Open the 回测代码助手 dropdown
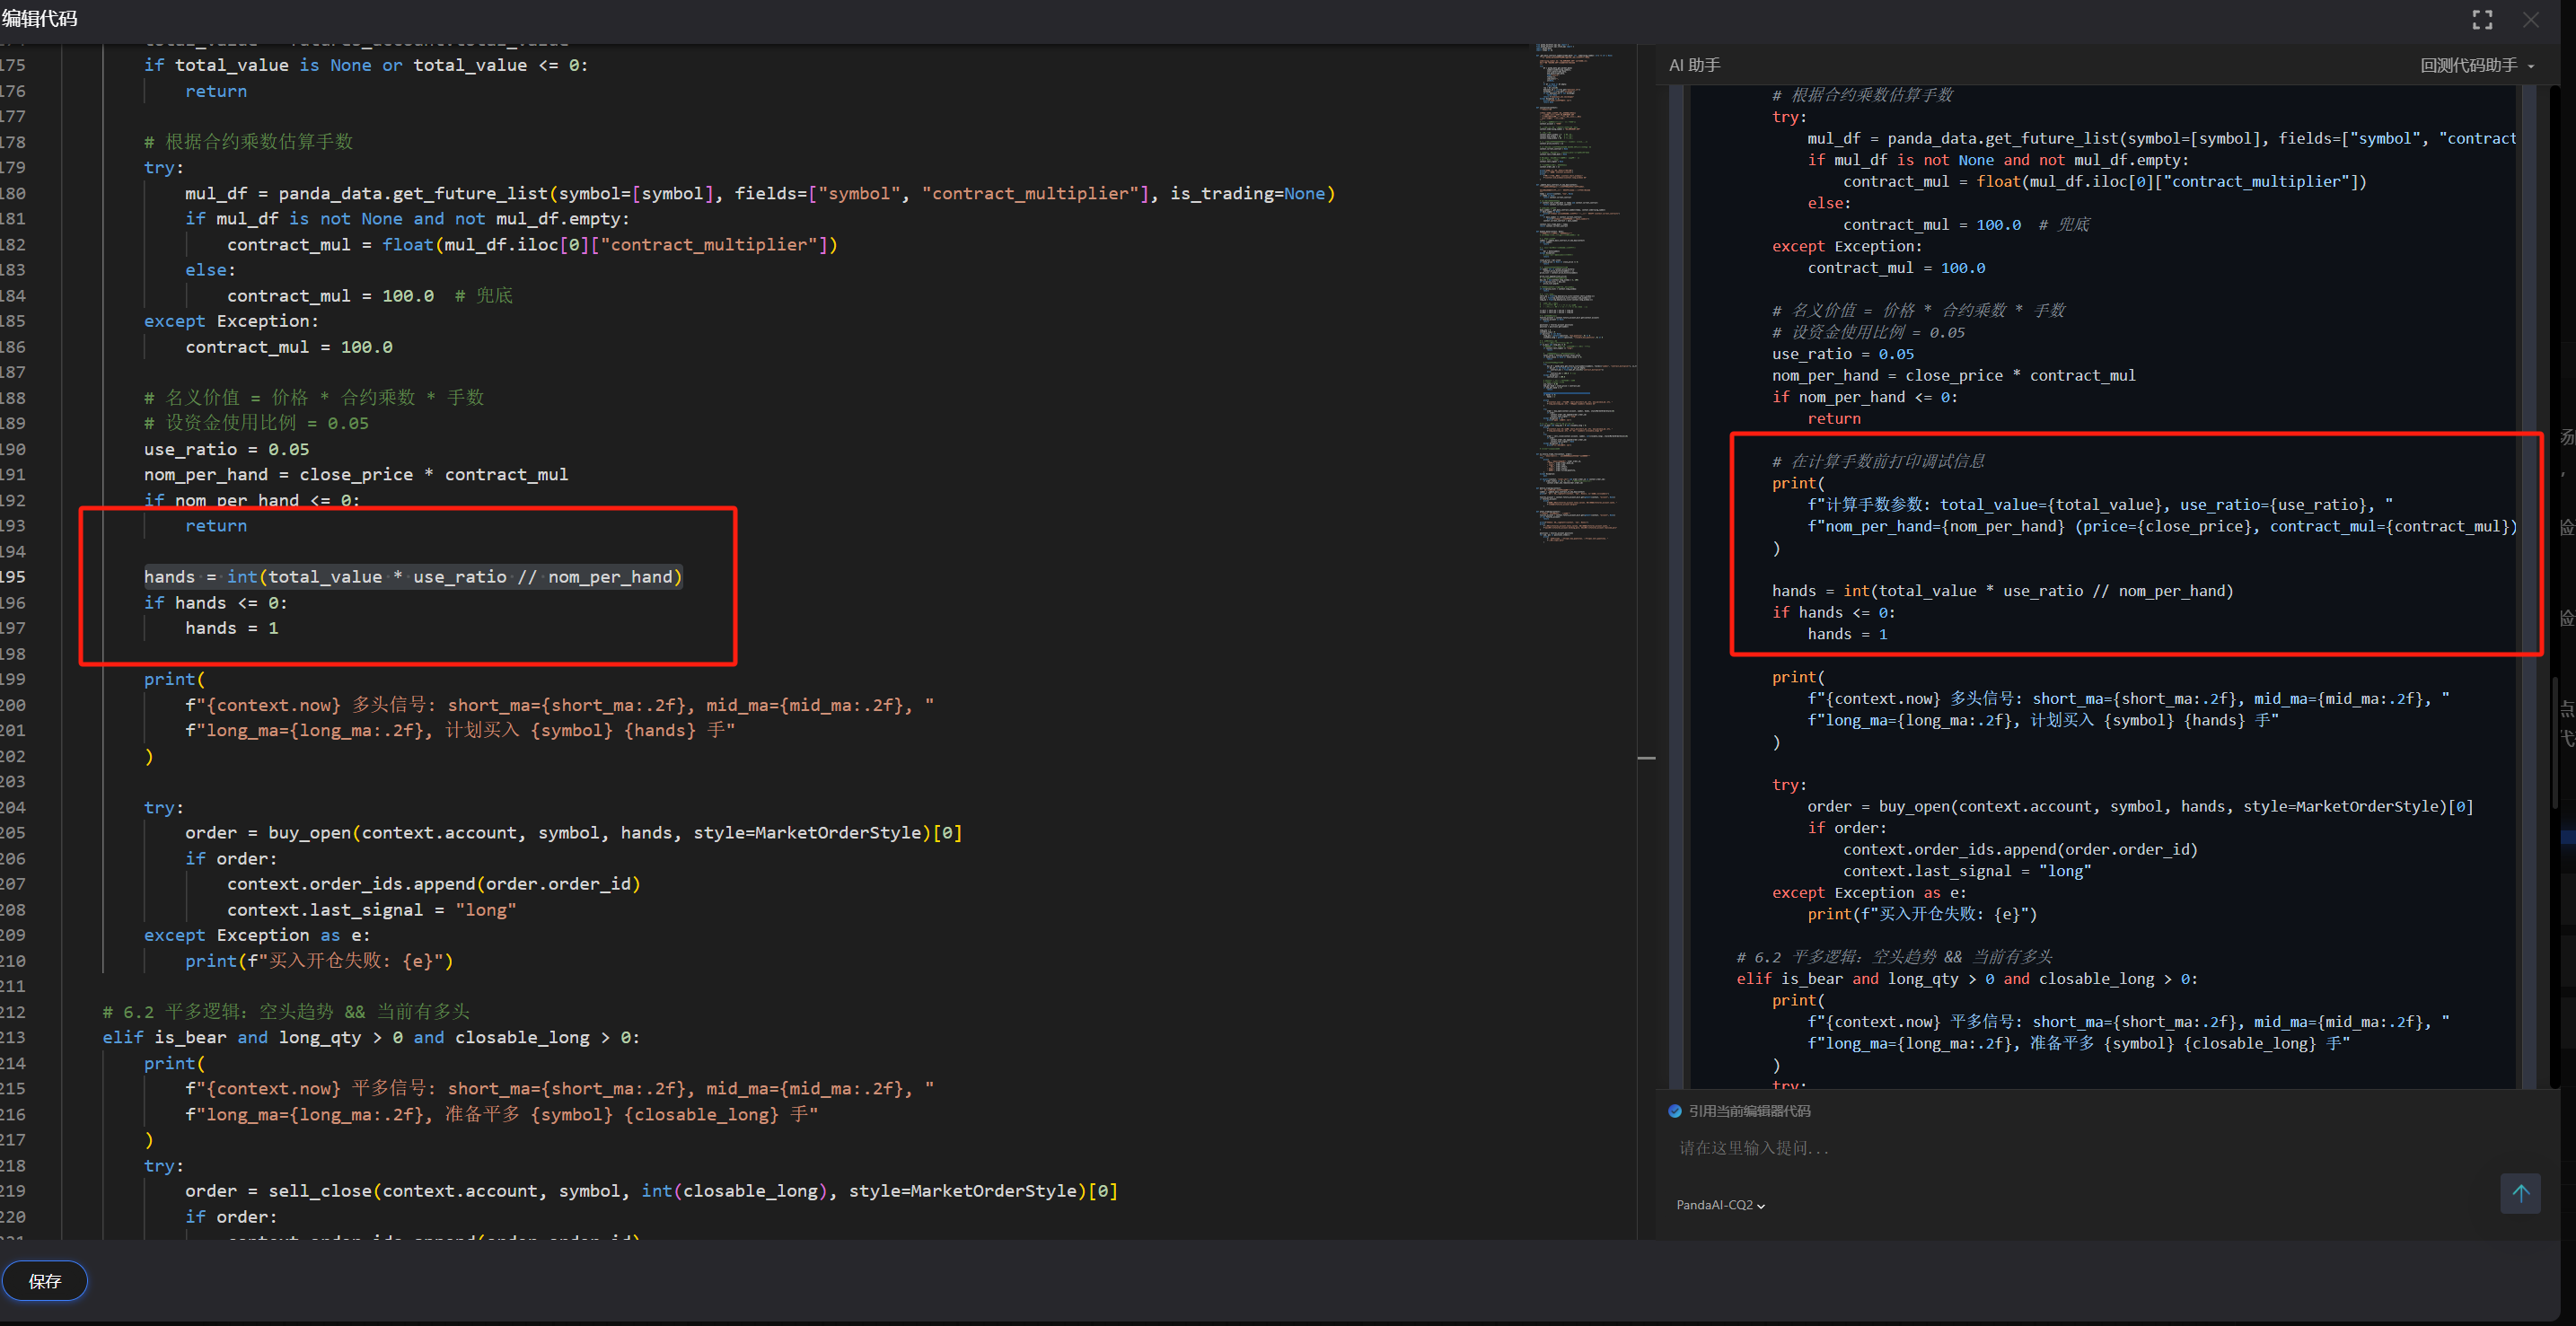Image resolution: width=2576 pixels, height=1326 pixels. pos(2477,66)
